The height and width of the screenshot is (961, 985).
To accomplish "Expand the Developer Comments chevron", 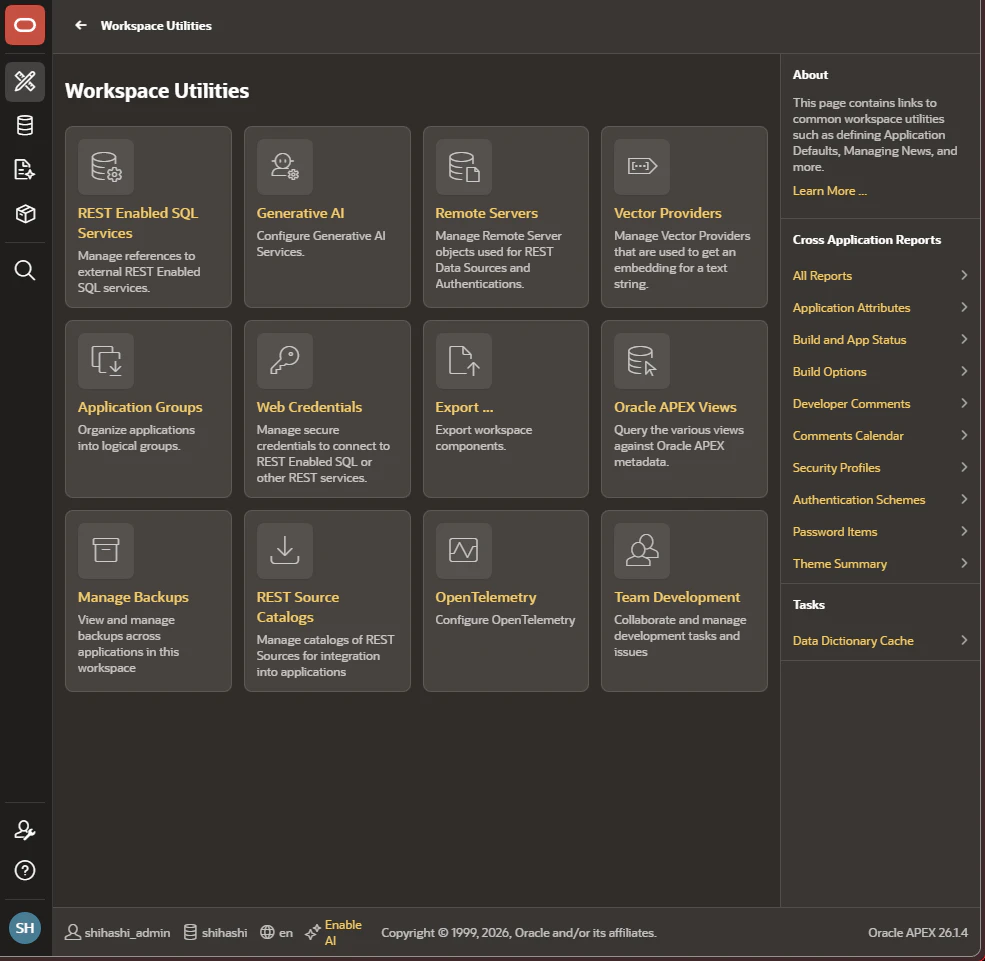I will pos(964,403).
